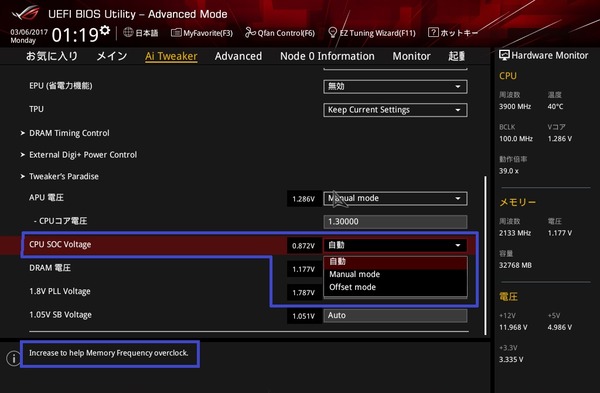Select the DRAM 電圧 row label
The image size is (600, 393).
pos(50,268)
